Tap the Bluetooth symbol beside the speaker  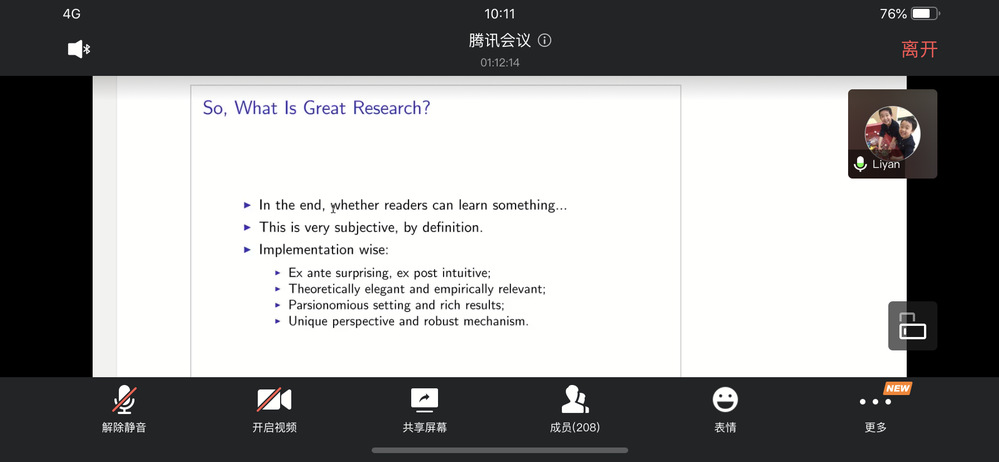pos(87,49)
